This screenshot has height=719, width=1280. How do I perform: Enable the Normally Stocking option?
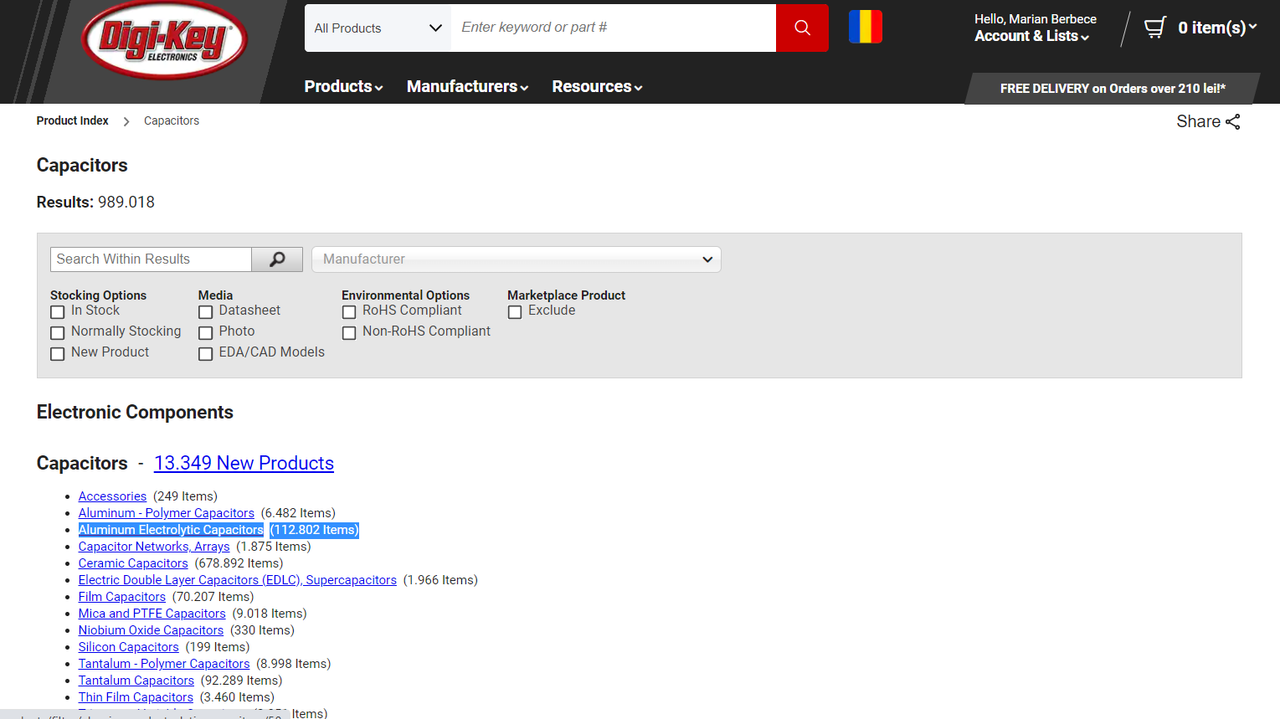57,333
